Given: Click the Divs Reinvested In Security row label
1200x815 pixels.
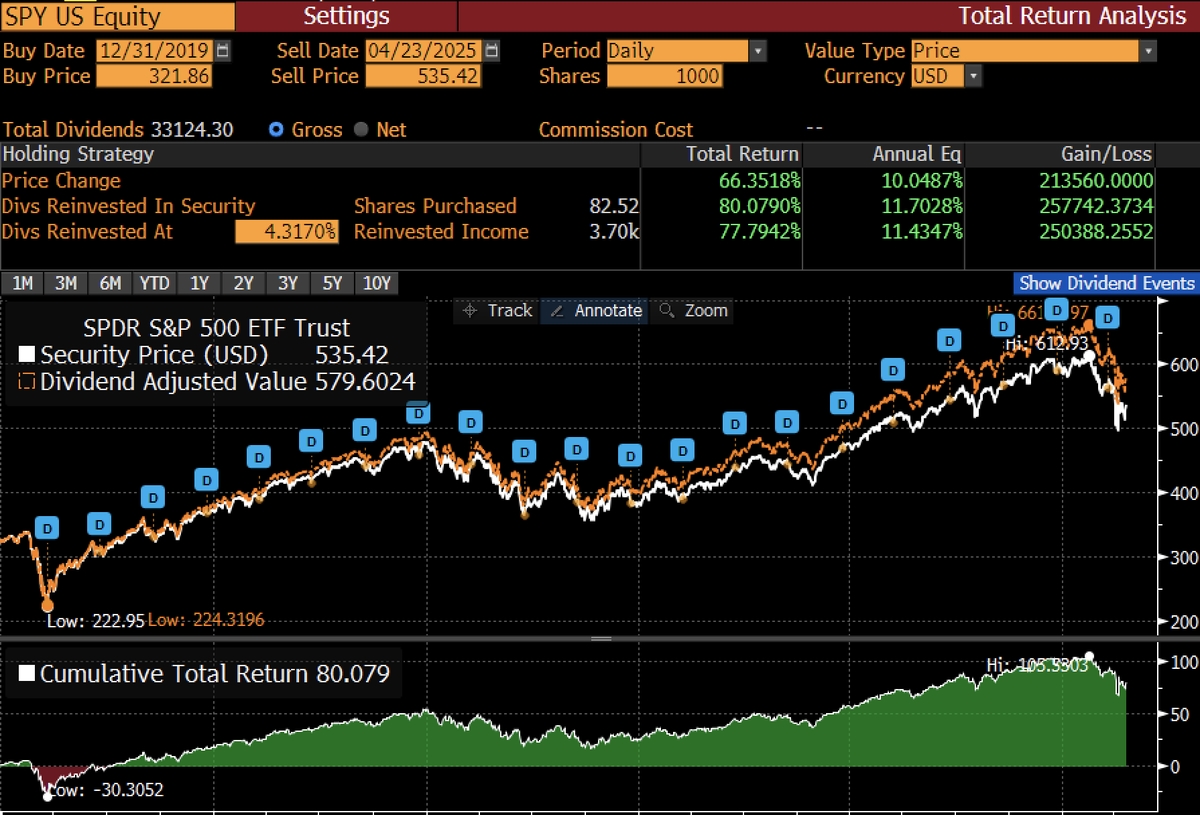Looking at the screenshot, I should coord(129,206).
